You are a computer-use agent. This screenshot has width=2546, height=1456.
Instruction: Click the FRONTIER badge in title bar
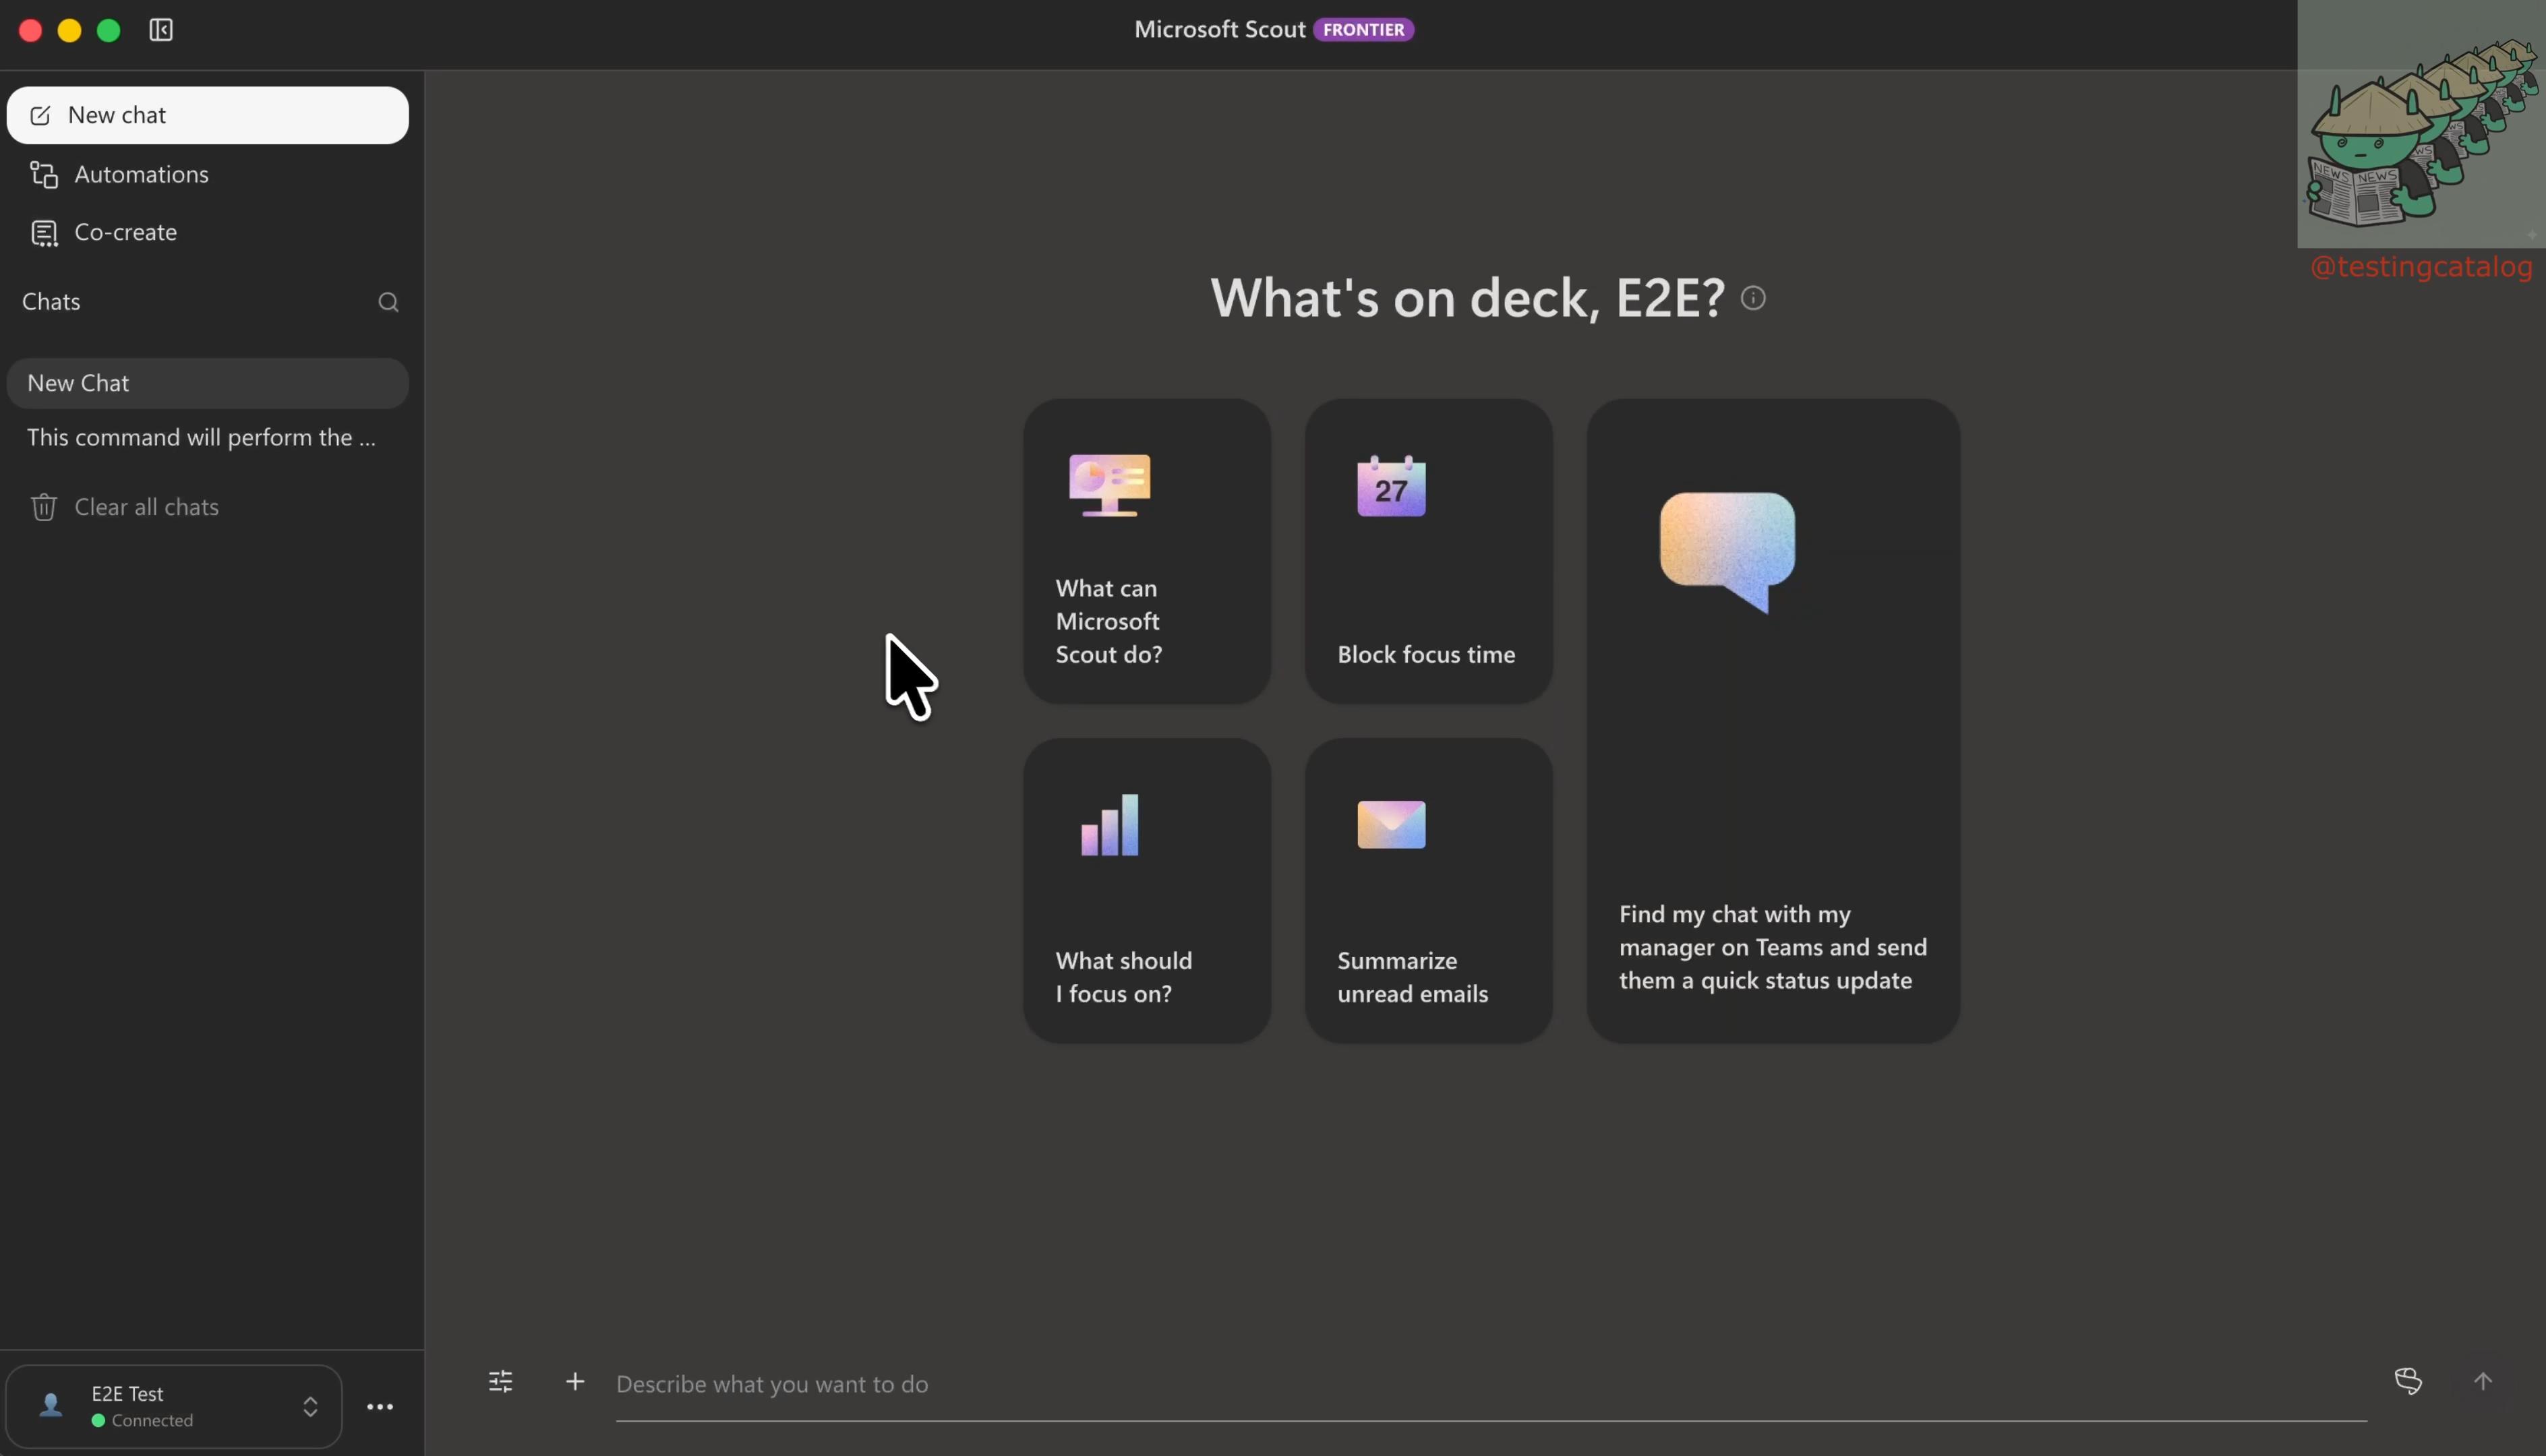(x=1364, y=30)
